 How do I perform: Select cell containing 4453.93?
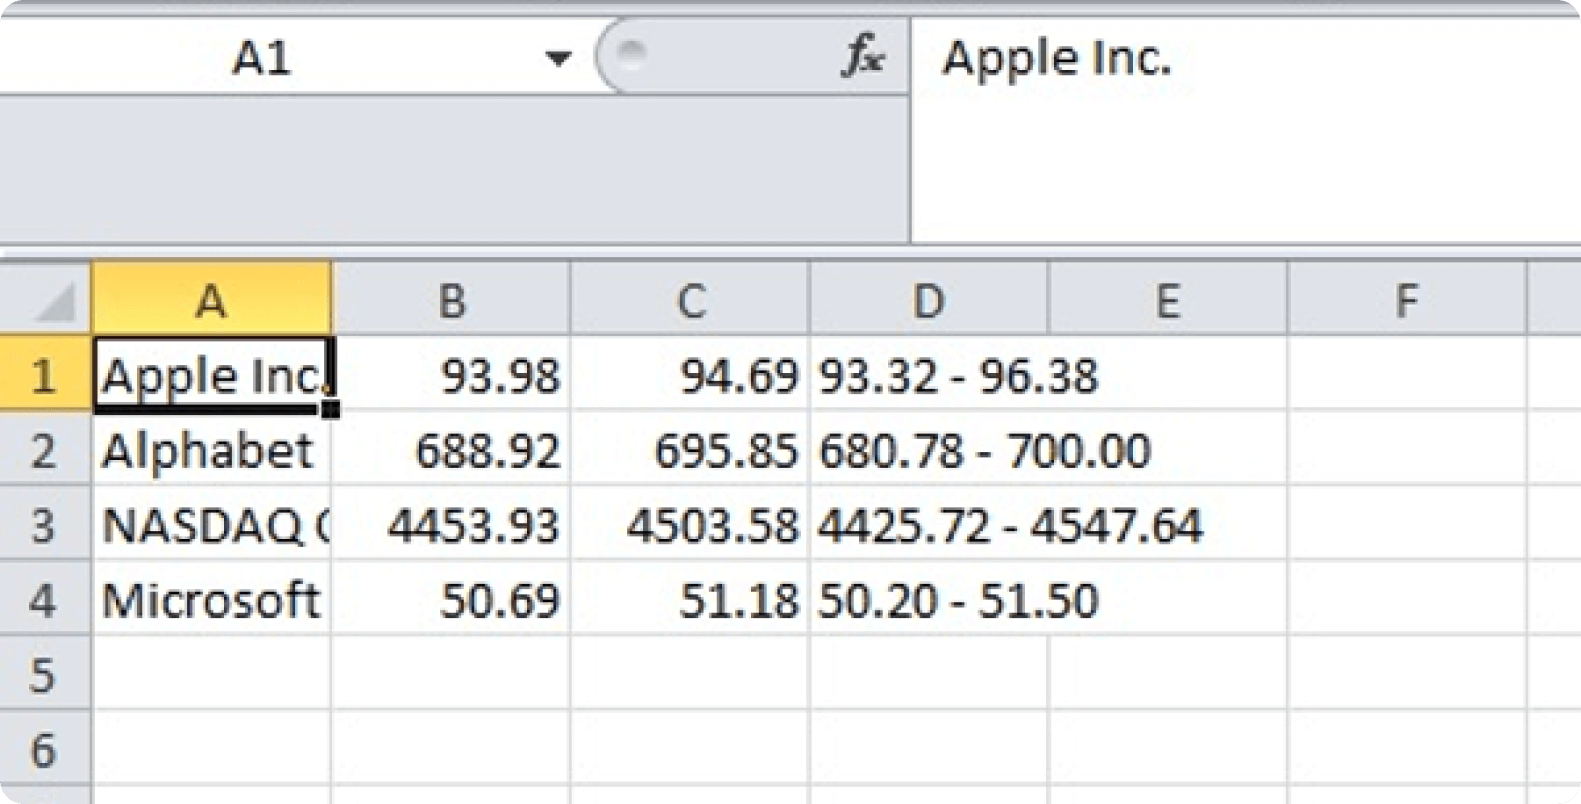[x=451, y=524]
